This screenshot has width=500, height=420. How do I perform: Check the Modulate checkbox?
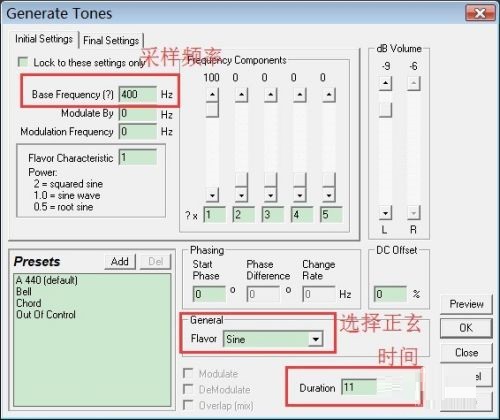coord(188,373)
